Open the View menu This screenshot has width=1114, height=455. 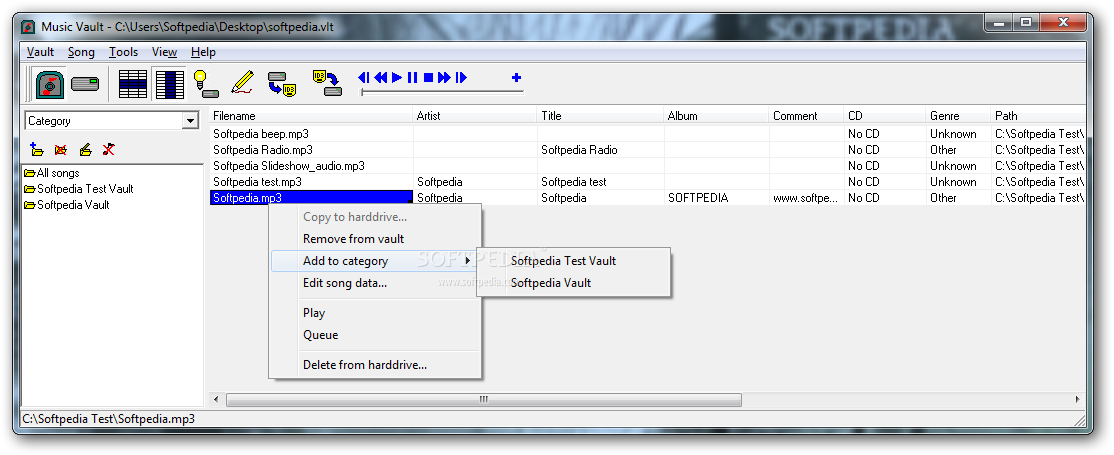164,52
